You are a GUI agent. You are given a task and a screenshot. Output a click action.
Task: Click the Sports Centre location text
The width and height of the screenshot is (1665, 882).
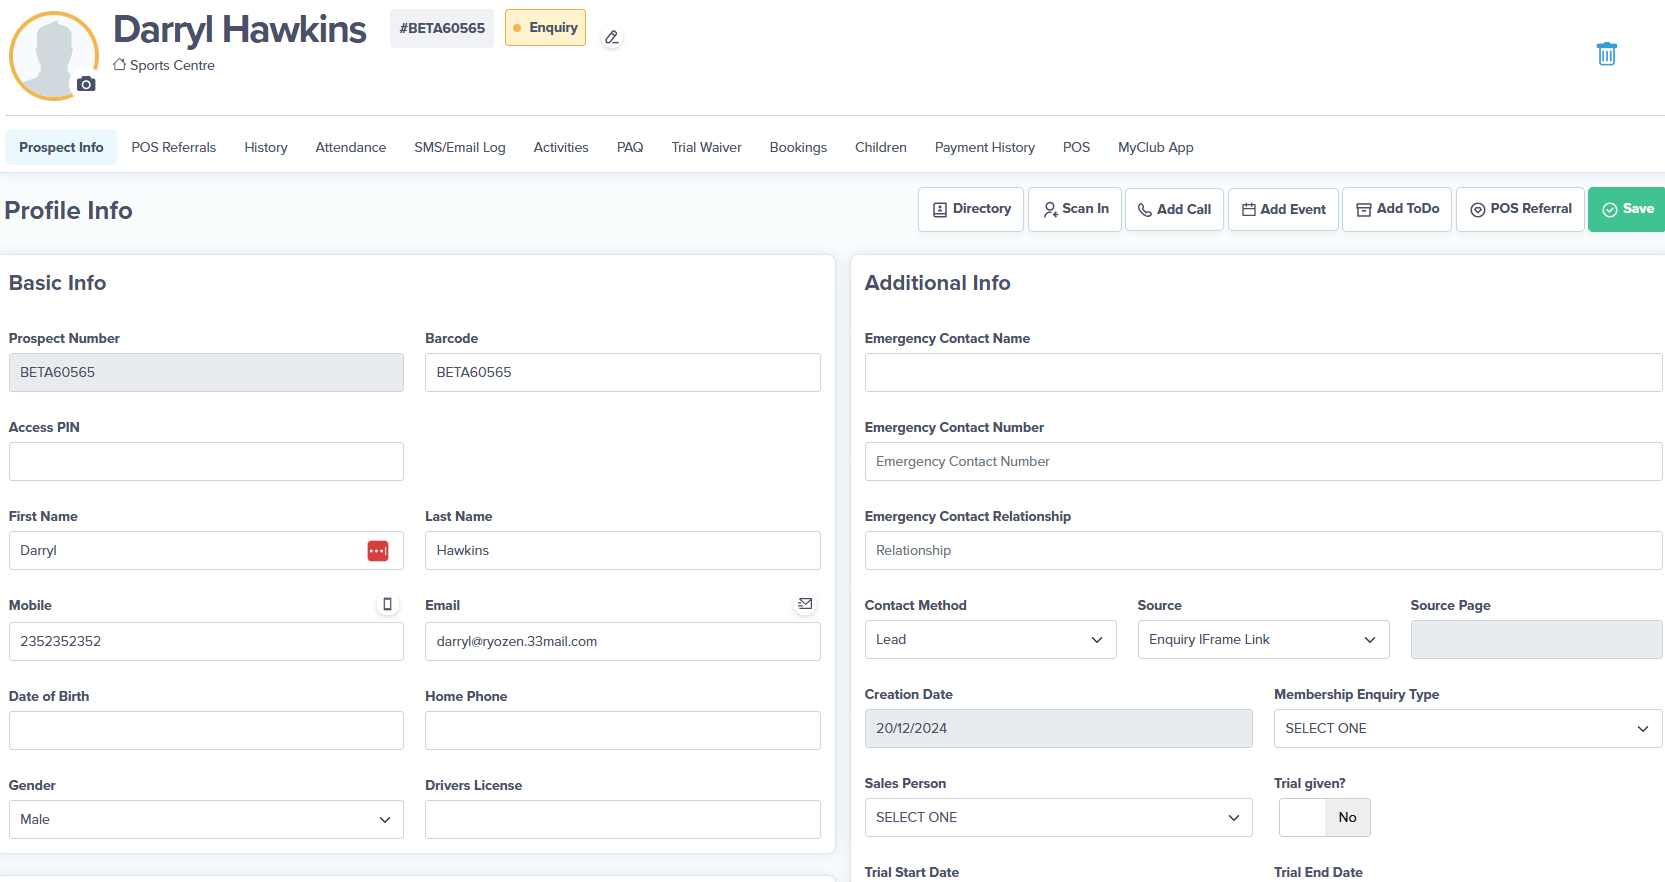[x=172, y=66]
